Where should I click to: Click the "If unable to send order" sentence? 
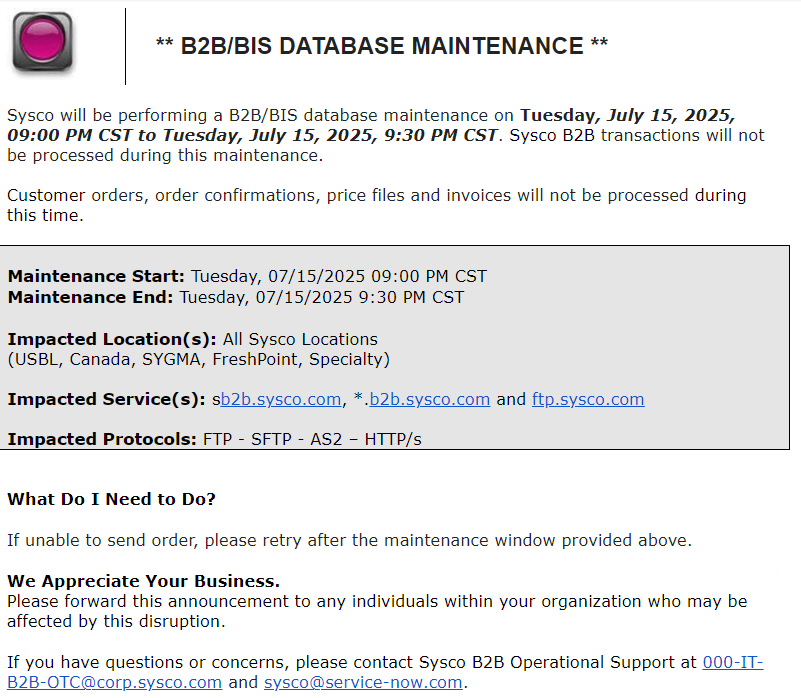pyautogui.click(x=349, y=540)
